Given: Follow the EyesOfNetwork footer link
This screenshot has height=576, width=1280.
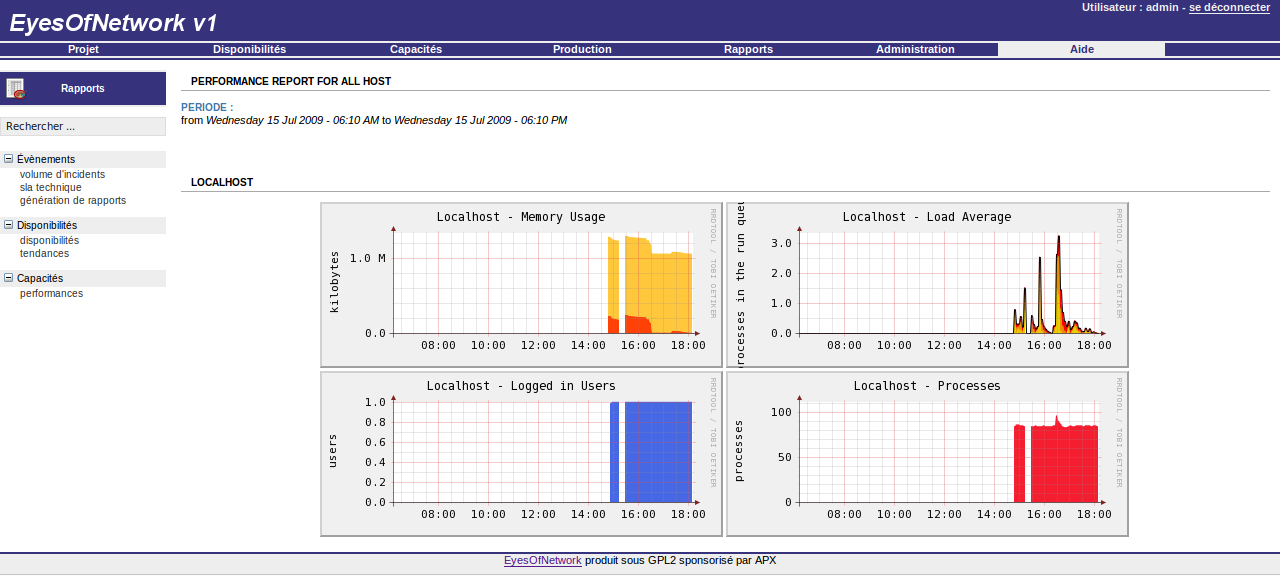Looking at the screenshot, I should [542, 560].
